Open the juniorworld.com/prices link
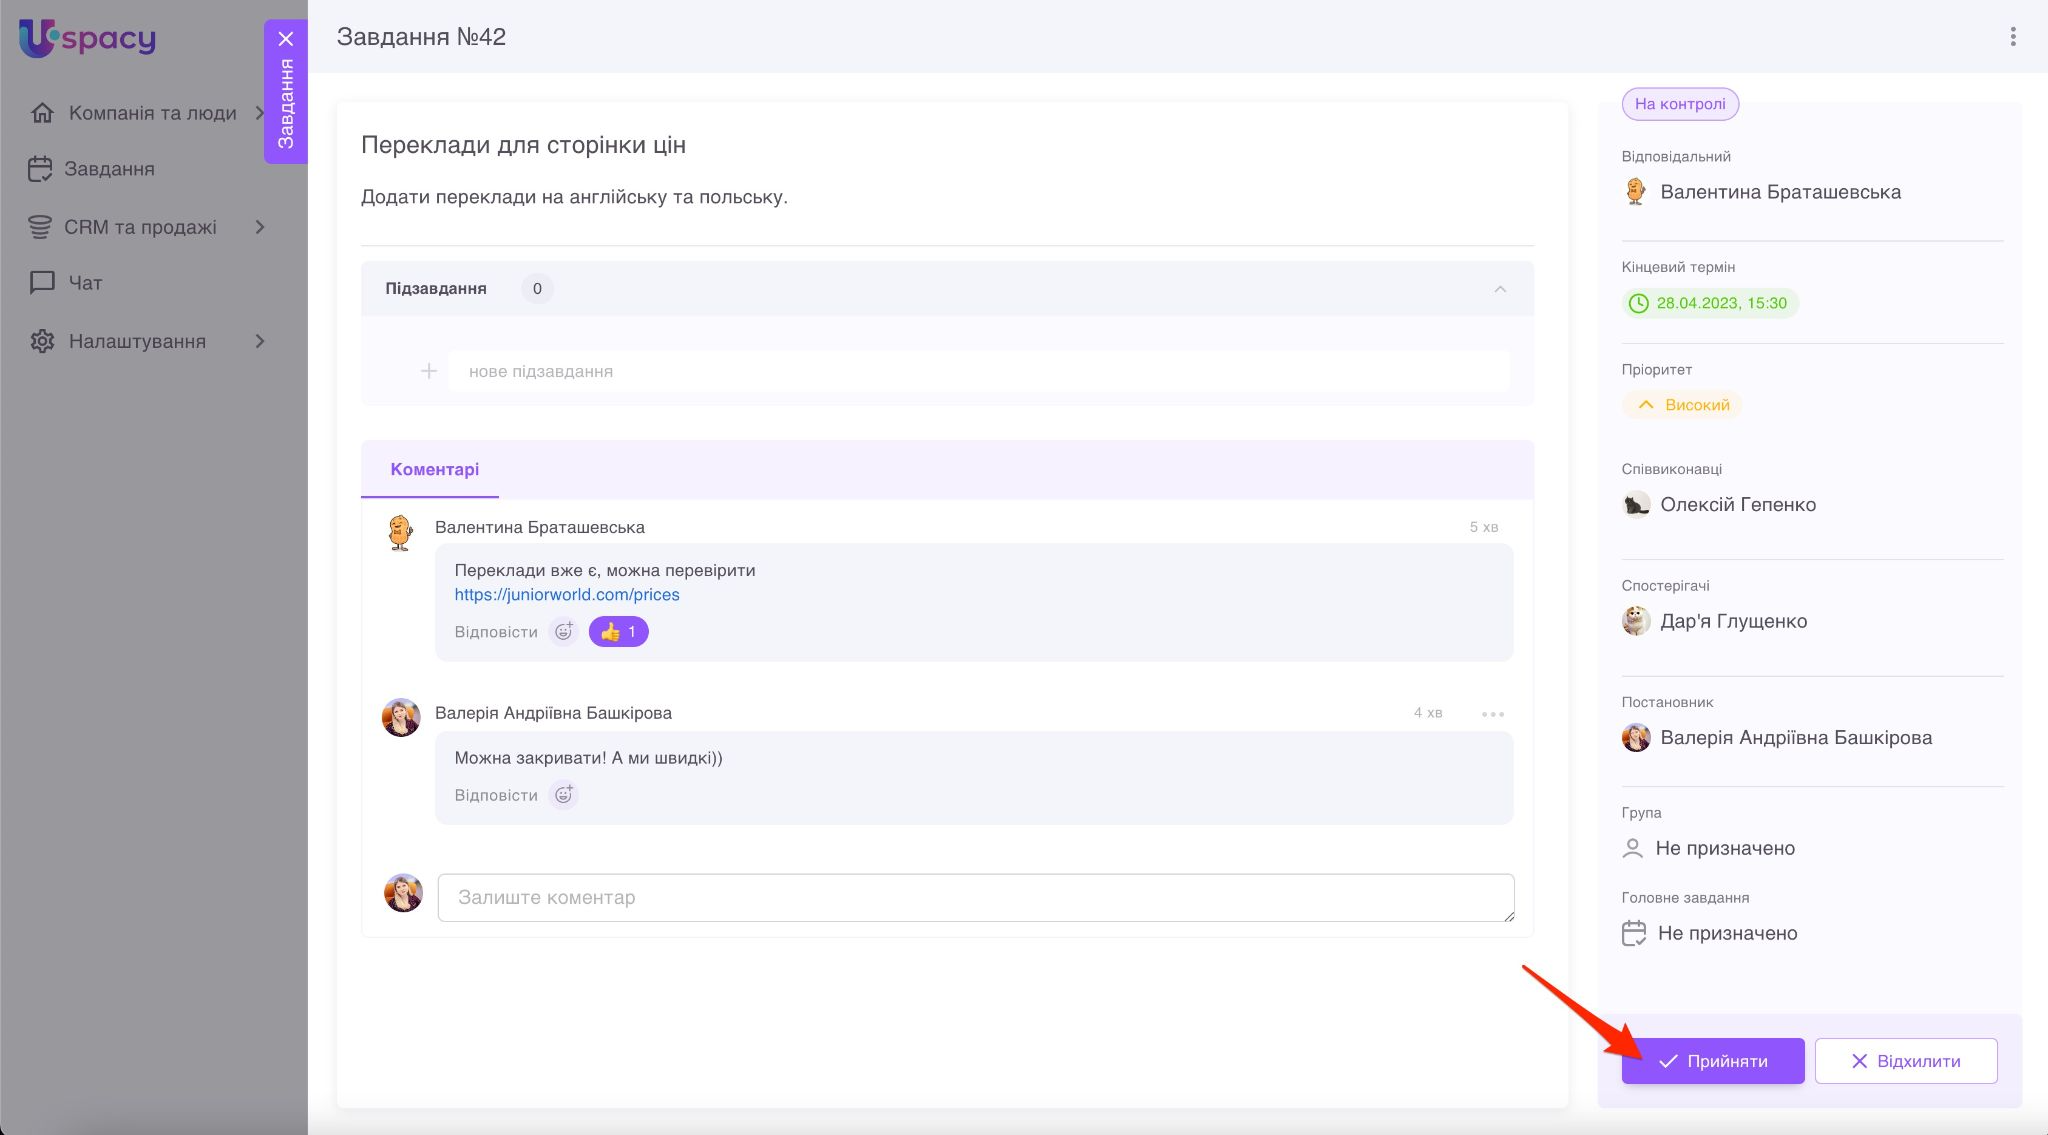The height and width of the screenshot is (1135, 2048). pos(566,594)
